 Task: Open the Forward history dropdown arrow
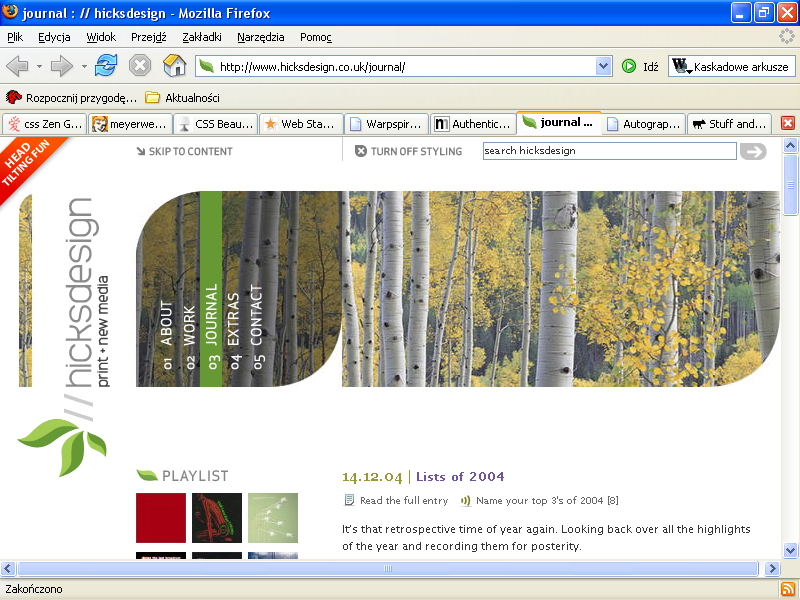click(x=84, y=66)
